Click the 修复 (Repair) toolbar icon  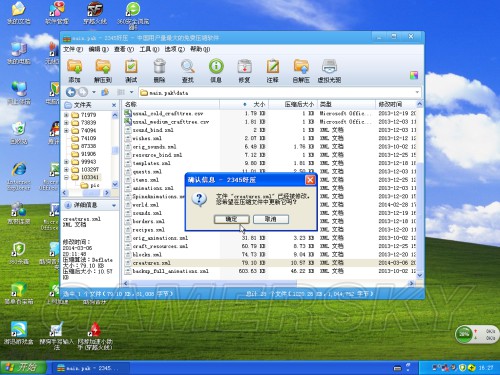pos(244,67)
